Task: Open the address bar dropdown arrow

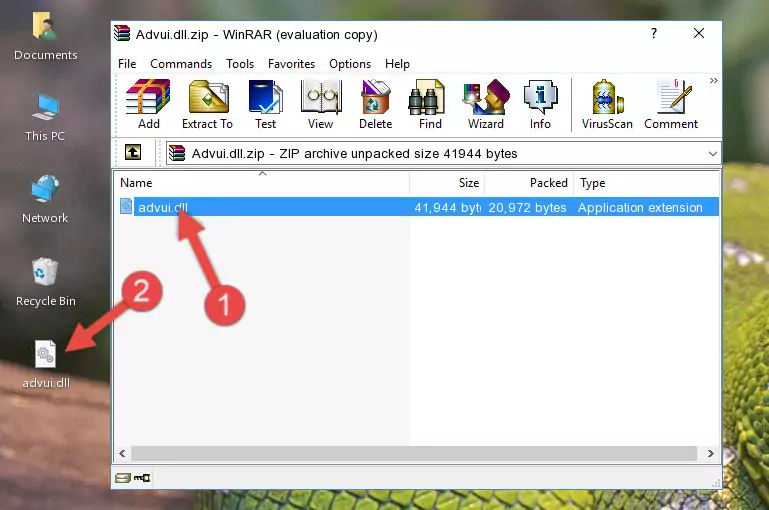Action: click(713, 154)
